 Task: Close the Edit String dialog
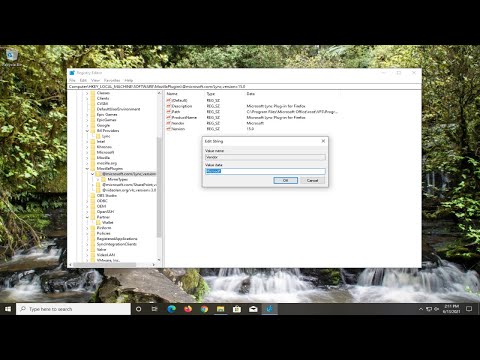pyautogui.click(x=323, y=141)
